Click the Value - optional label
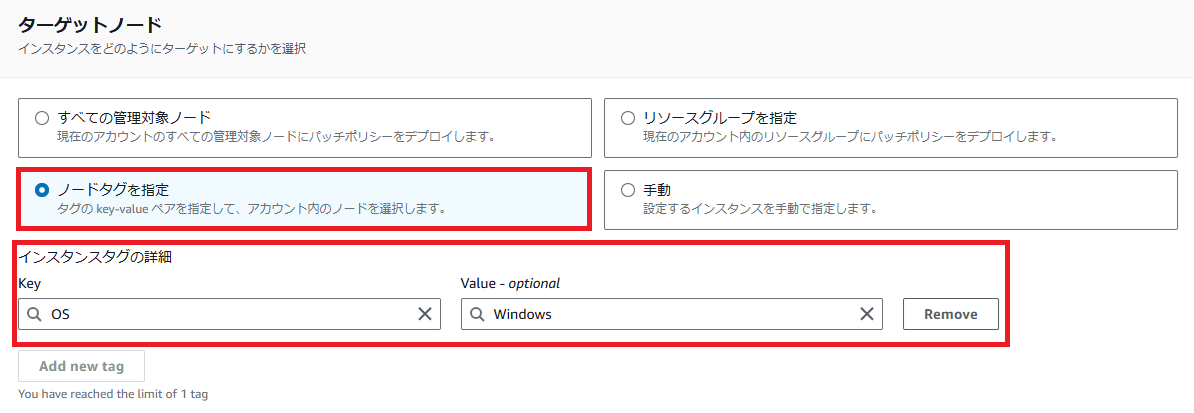The height and width of the screenshot is (413, 1194). 510,283
